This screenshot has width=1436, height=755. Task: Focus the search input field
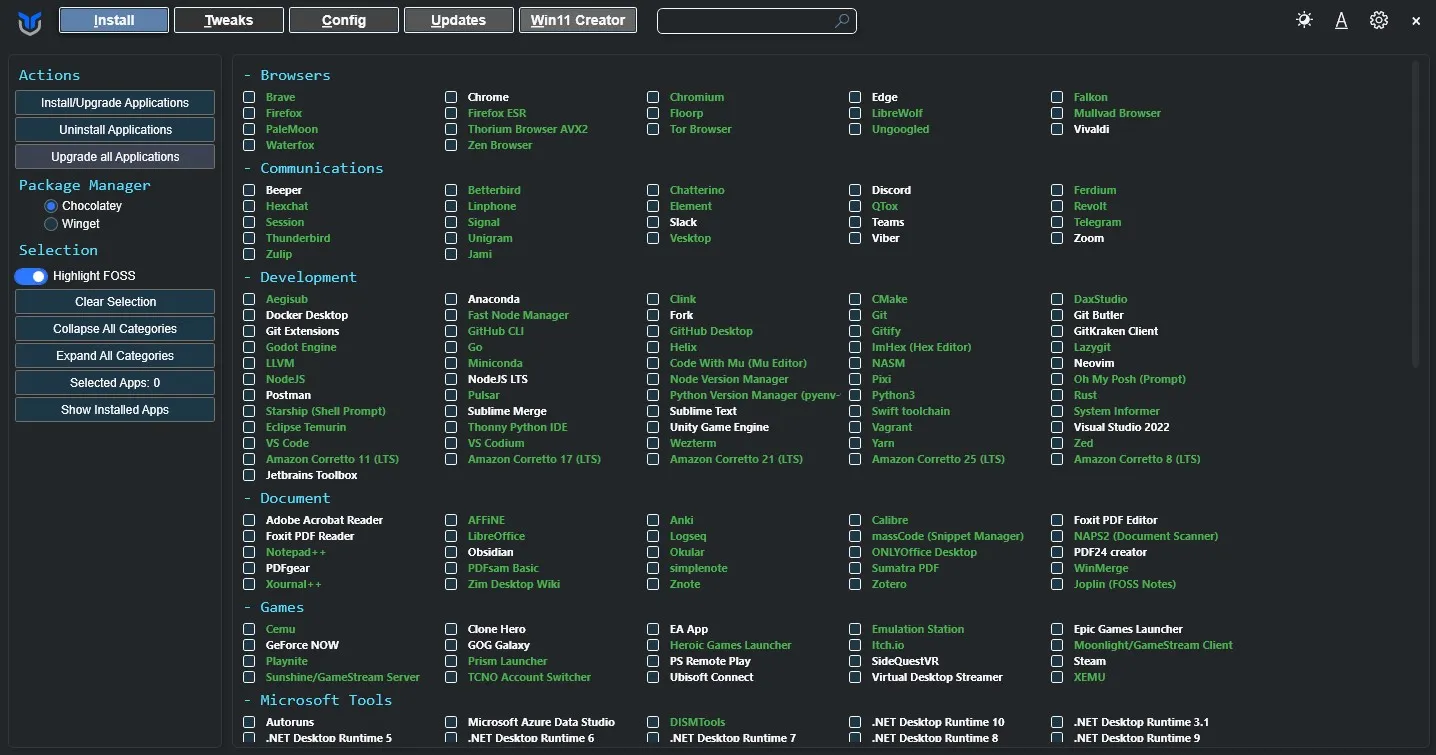click(x=745, y=20)
